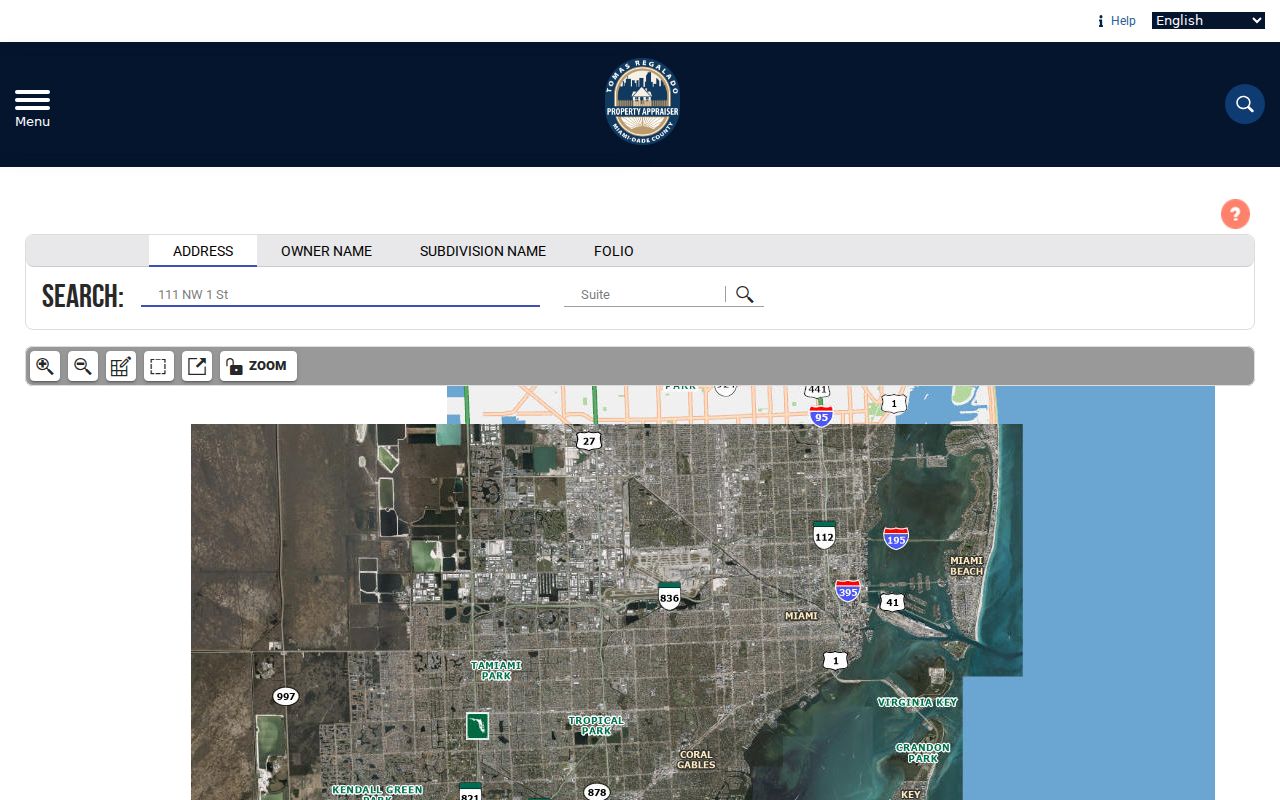
Task: Click the route 112 shield on map
Action: (x=824, y=534)
